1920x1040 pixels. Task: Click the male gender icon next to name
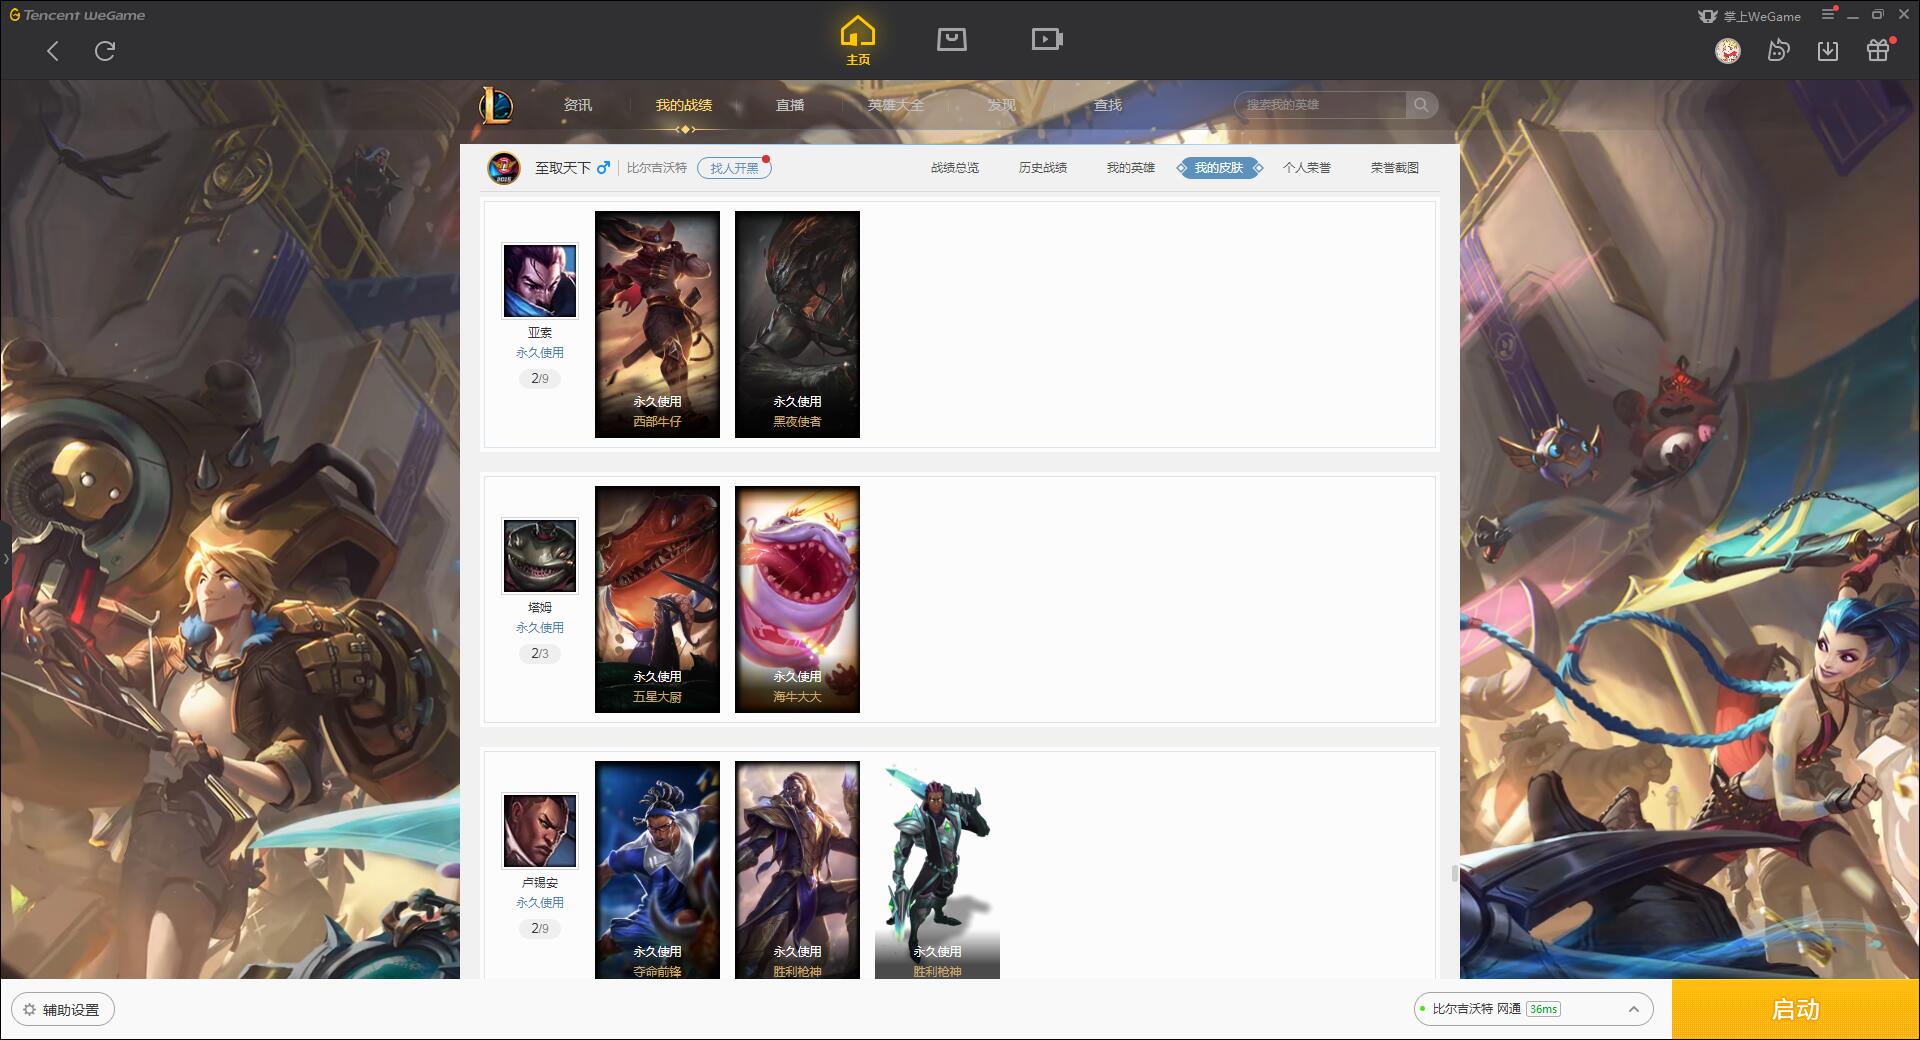coord(603,168)
